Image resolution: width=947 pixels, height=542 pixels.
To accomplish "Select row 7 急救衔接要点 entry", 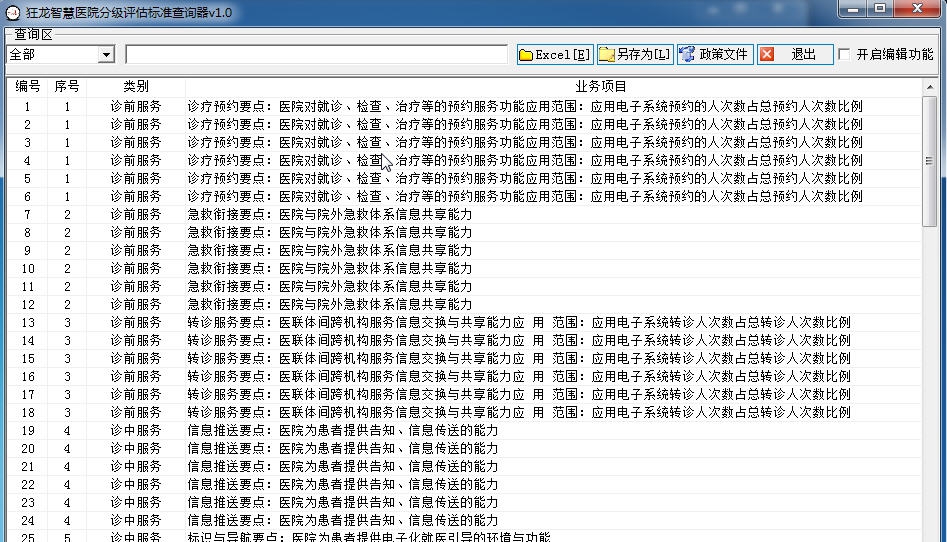I will (330, 215).
